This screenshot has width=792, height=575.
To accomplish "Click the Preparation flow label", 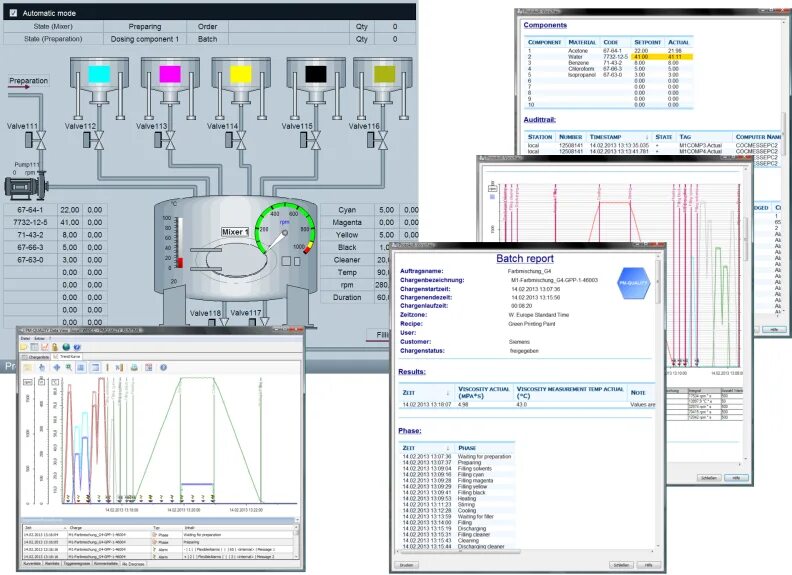I will pos(28,80).
